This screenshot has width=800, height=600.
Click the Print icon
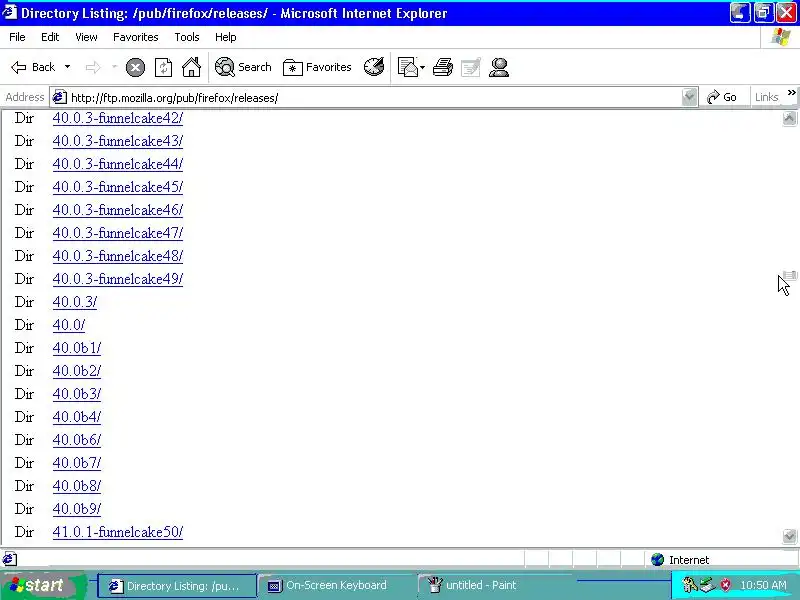pos(442,67)
